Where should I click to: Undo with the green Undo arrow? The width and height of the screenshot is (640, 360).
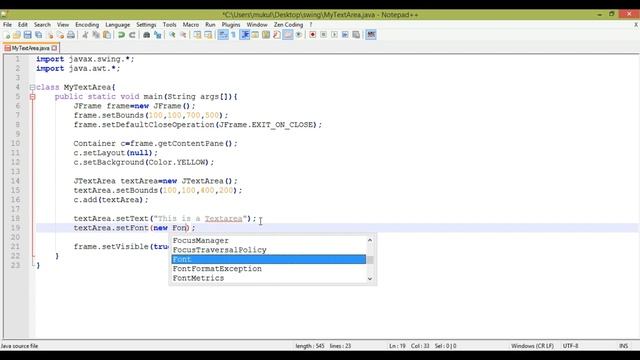point(121,35)
